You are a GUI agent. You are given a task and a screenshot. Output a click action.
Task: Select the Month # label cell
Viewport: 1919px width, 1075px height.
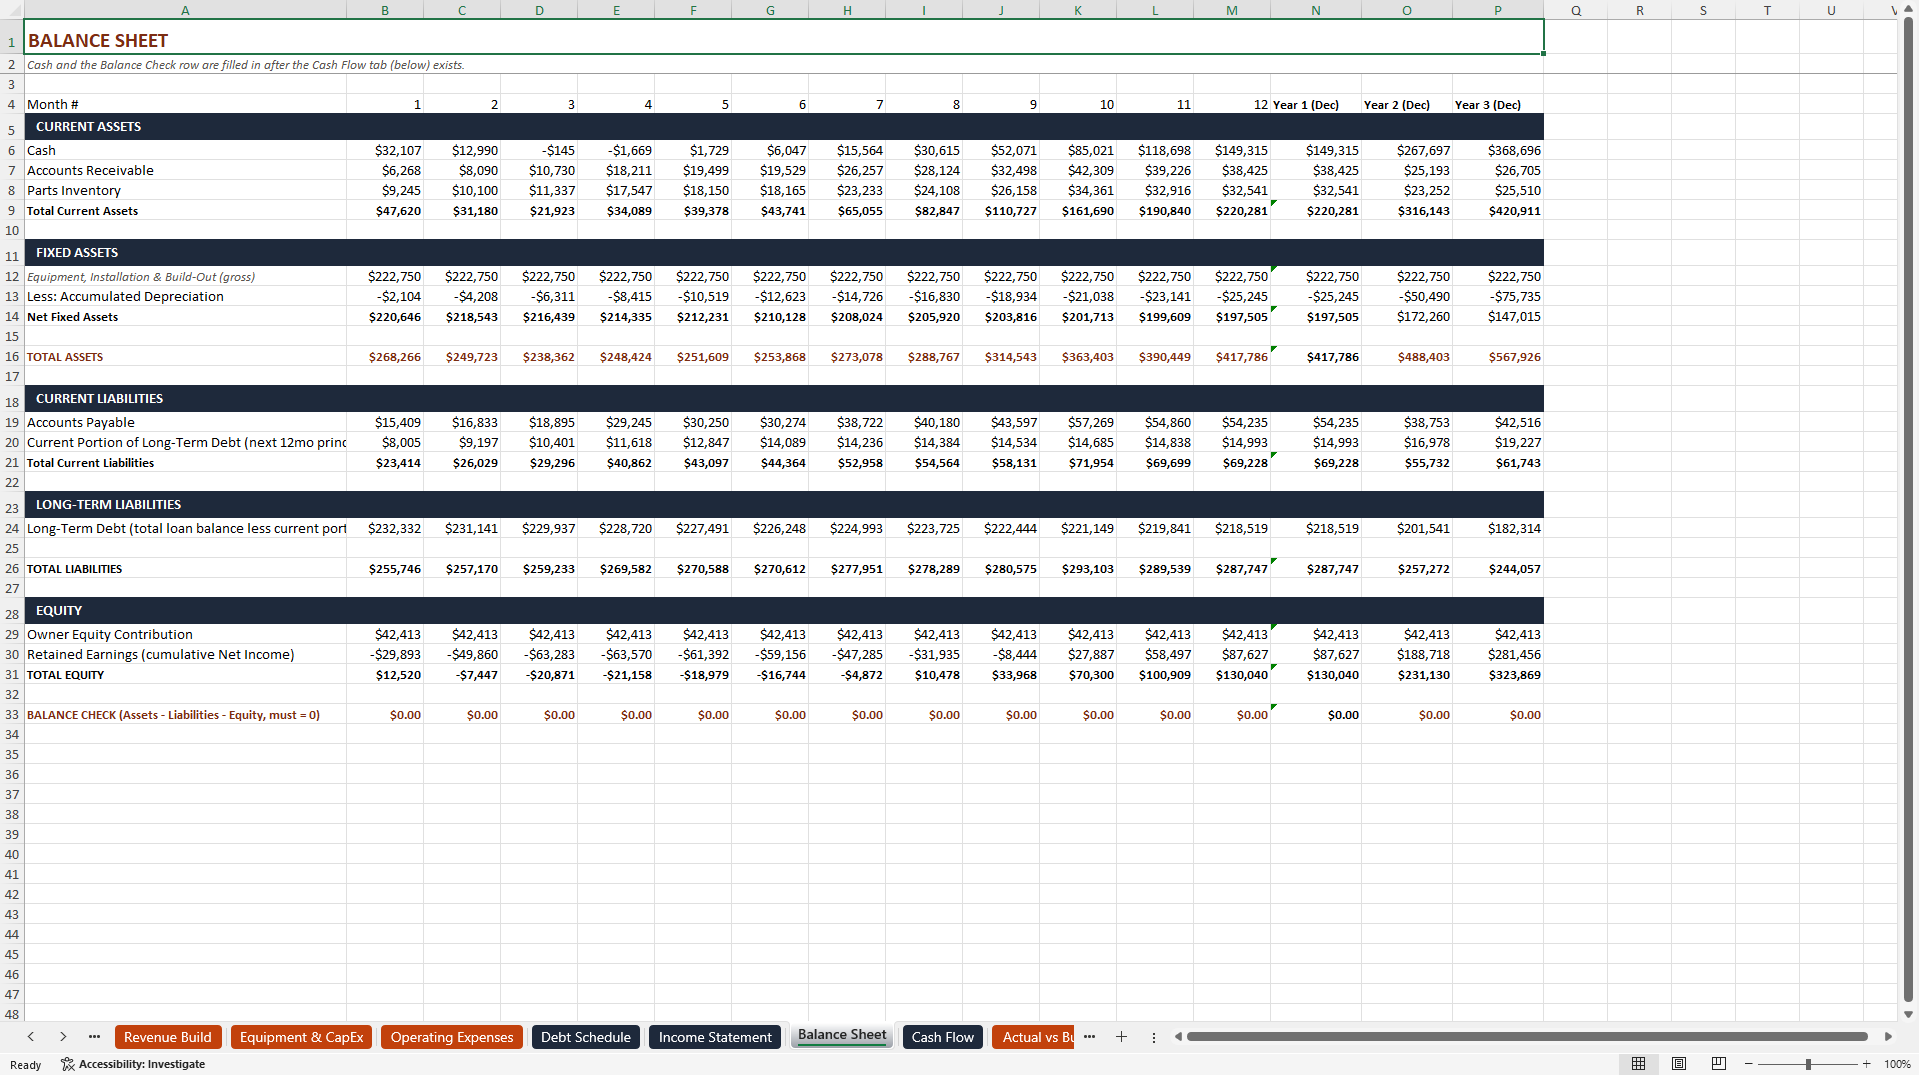[x=185, y=104]
